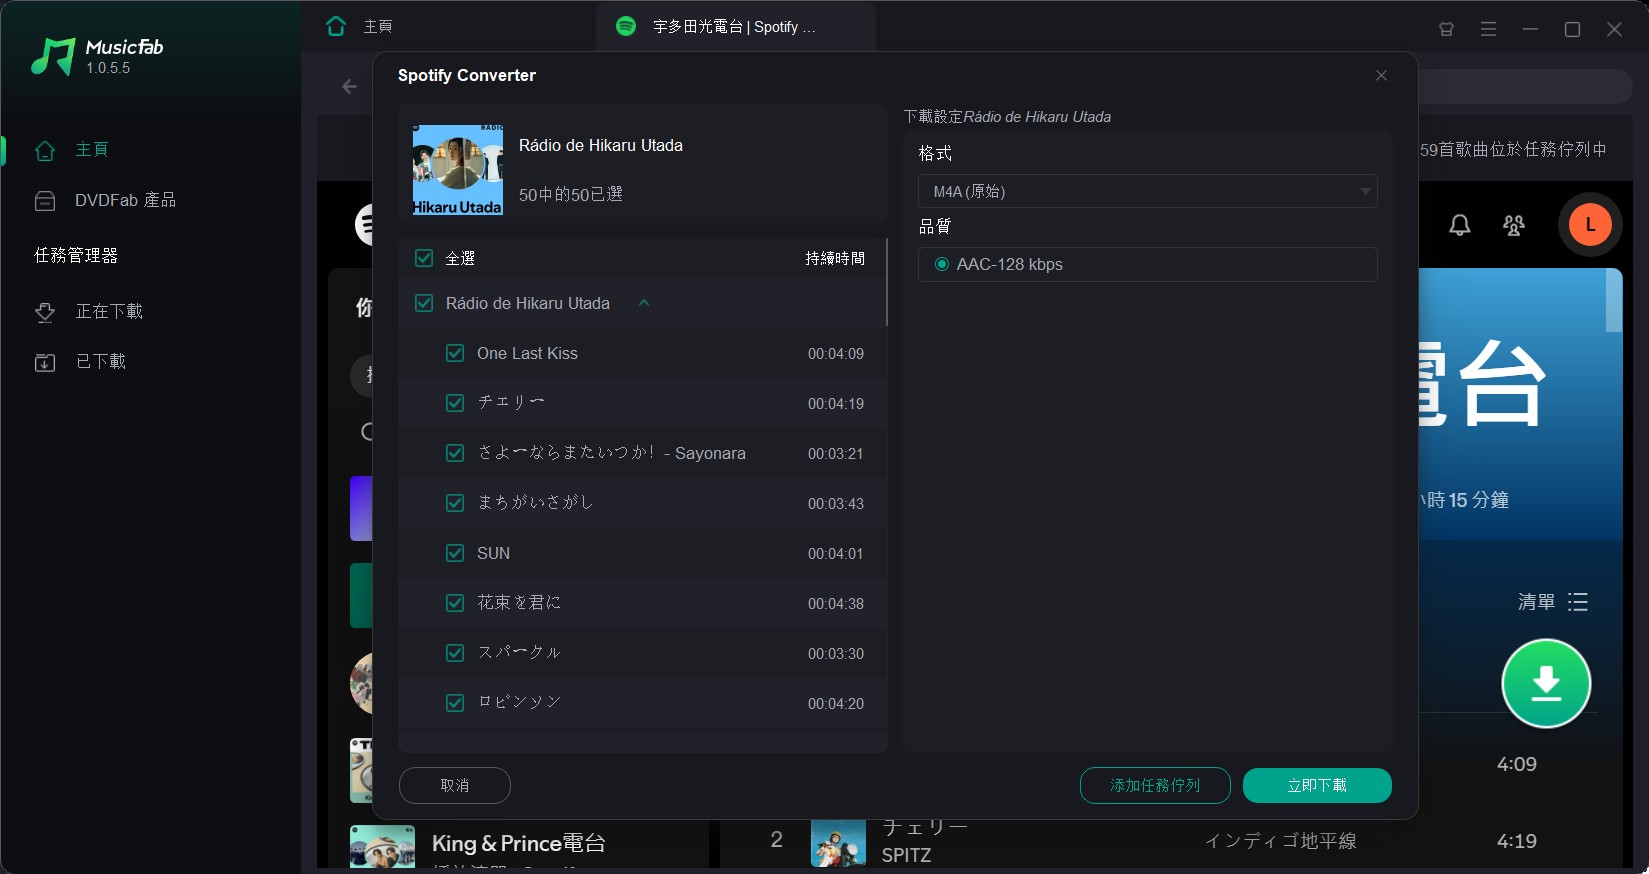The width and height of the screenshot is (1649, 874).
Task: Open the orange L profile avatar
Action: 1590,225
